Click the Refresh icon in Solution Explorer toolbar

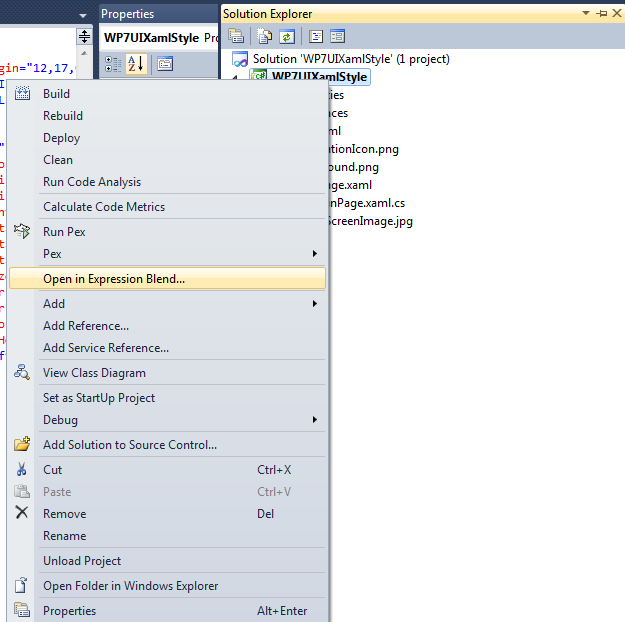287,36
